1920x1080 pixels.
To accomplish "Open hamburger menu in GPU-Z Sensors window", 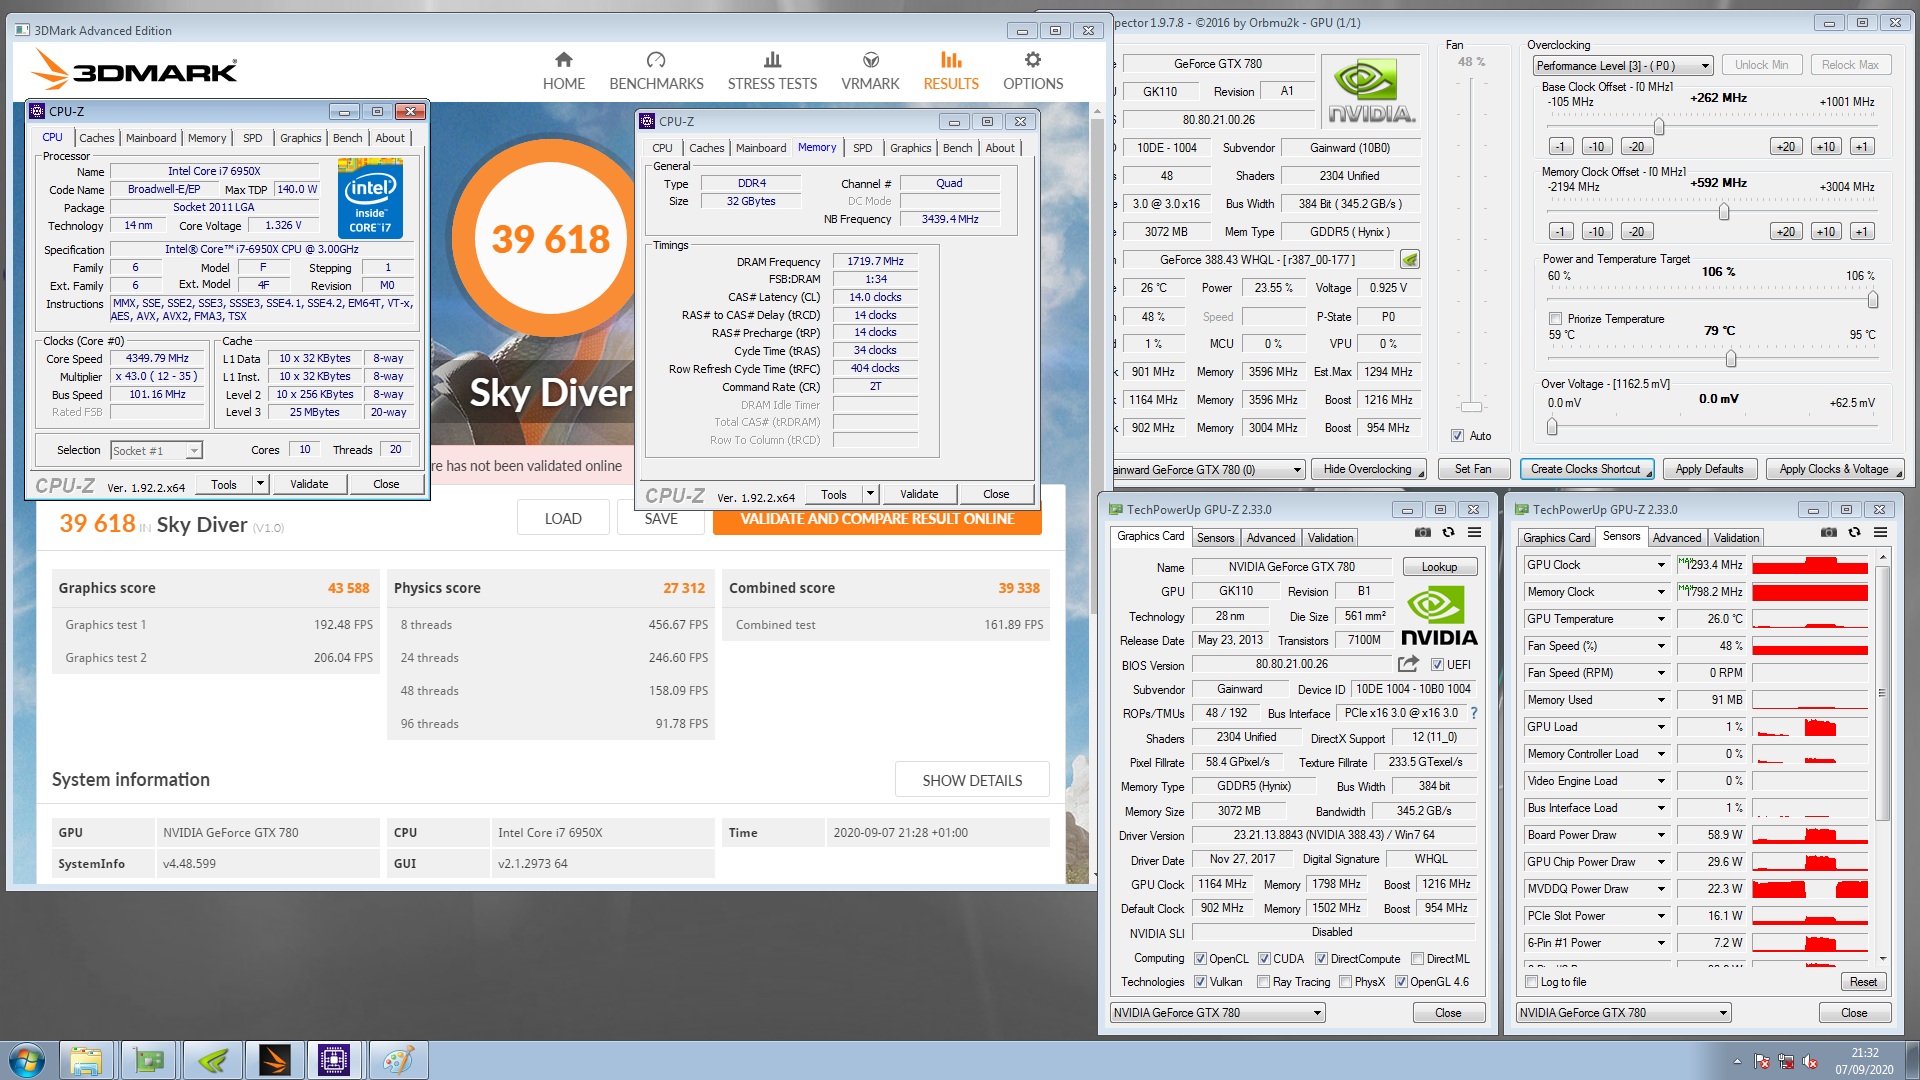I will [1880, 533].
